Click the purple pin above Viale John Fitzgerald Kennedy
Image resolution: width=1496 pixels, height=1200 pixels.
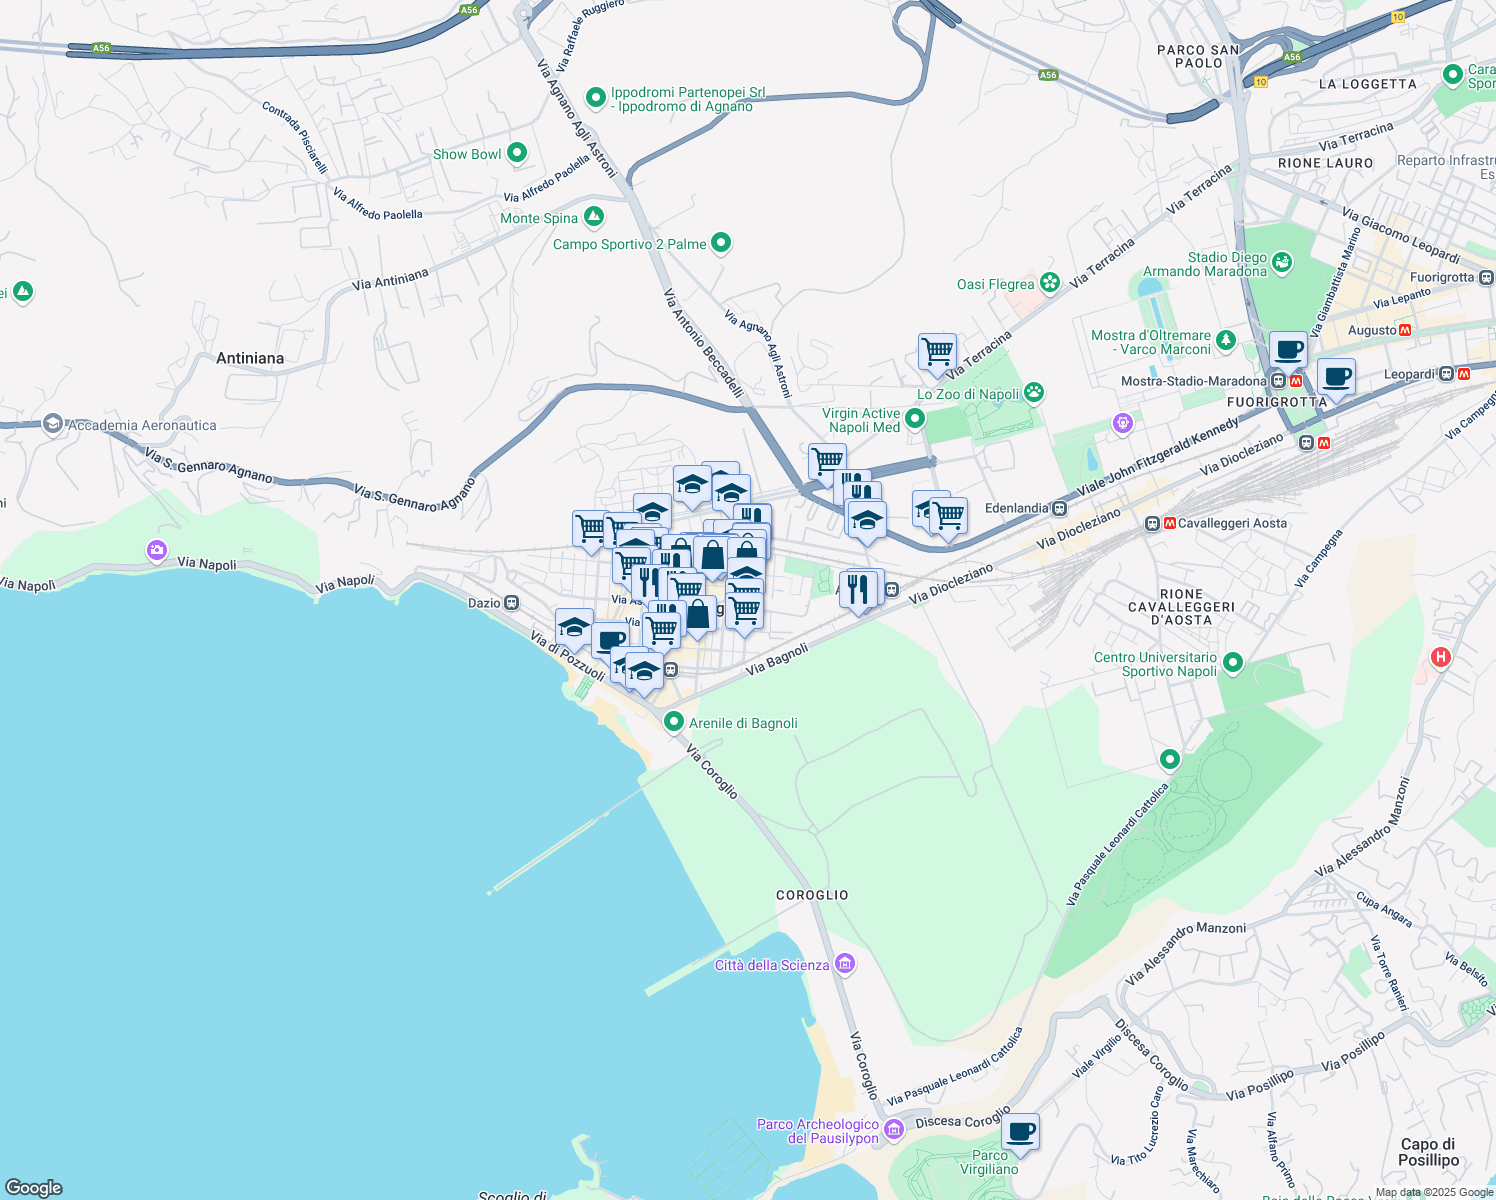pos(1123,424)
